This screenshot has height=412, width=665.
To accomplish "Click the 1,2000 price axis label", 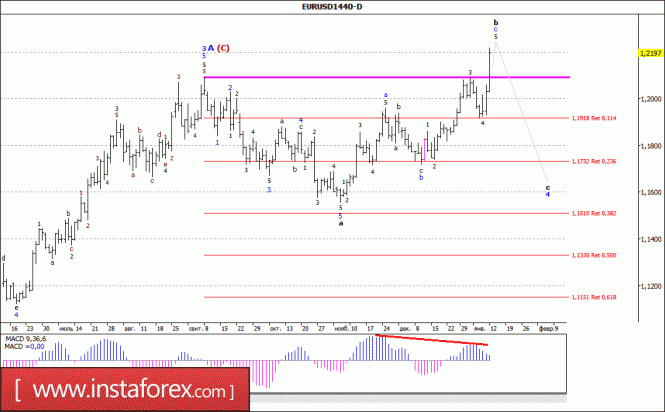I will [651, 99].
